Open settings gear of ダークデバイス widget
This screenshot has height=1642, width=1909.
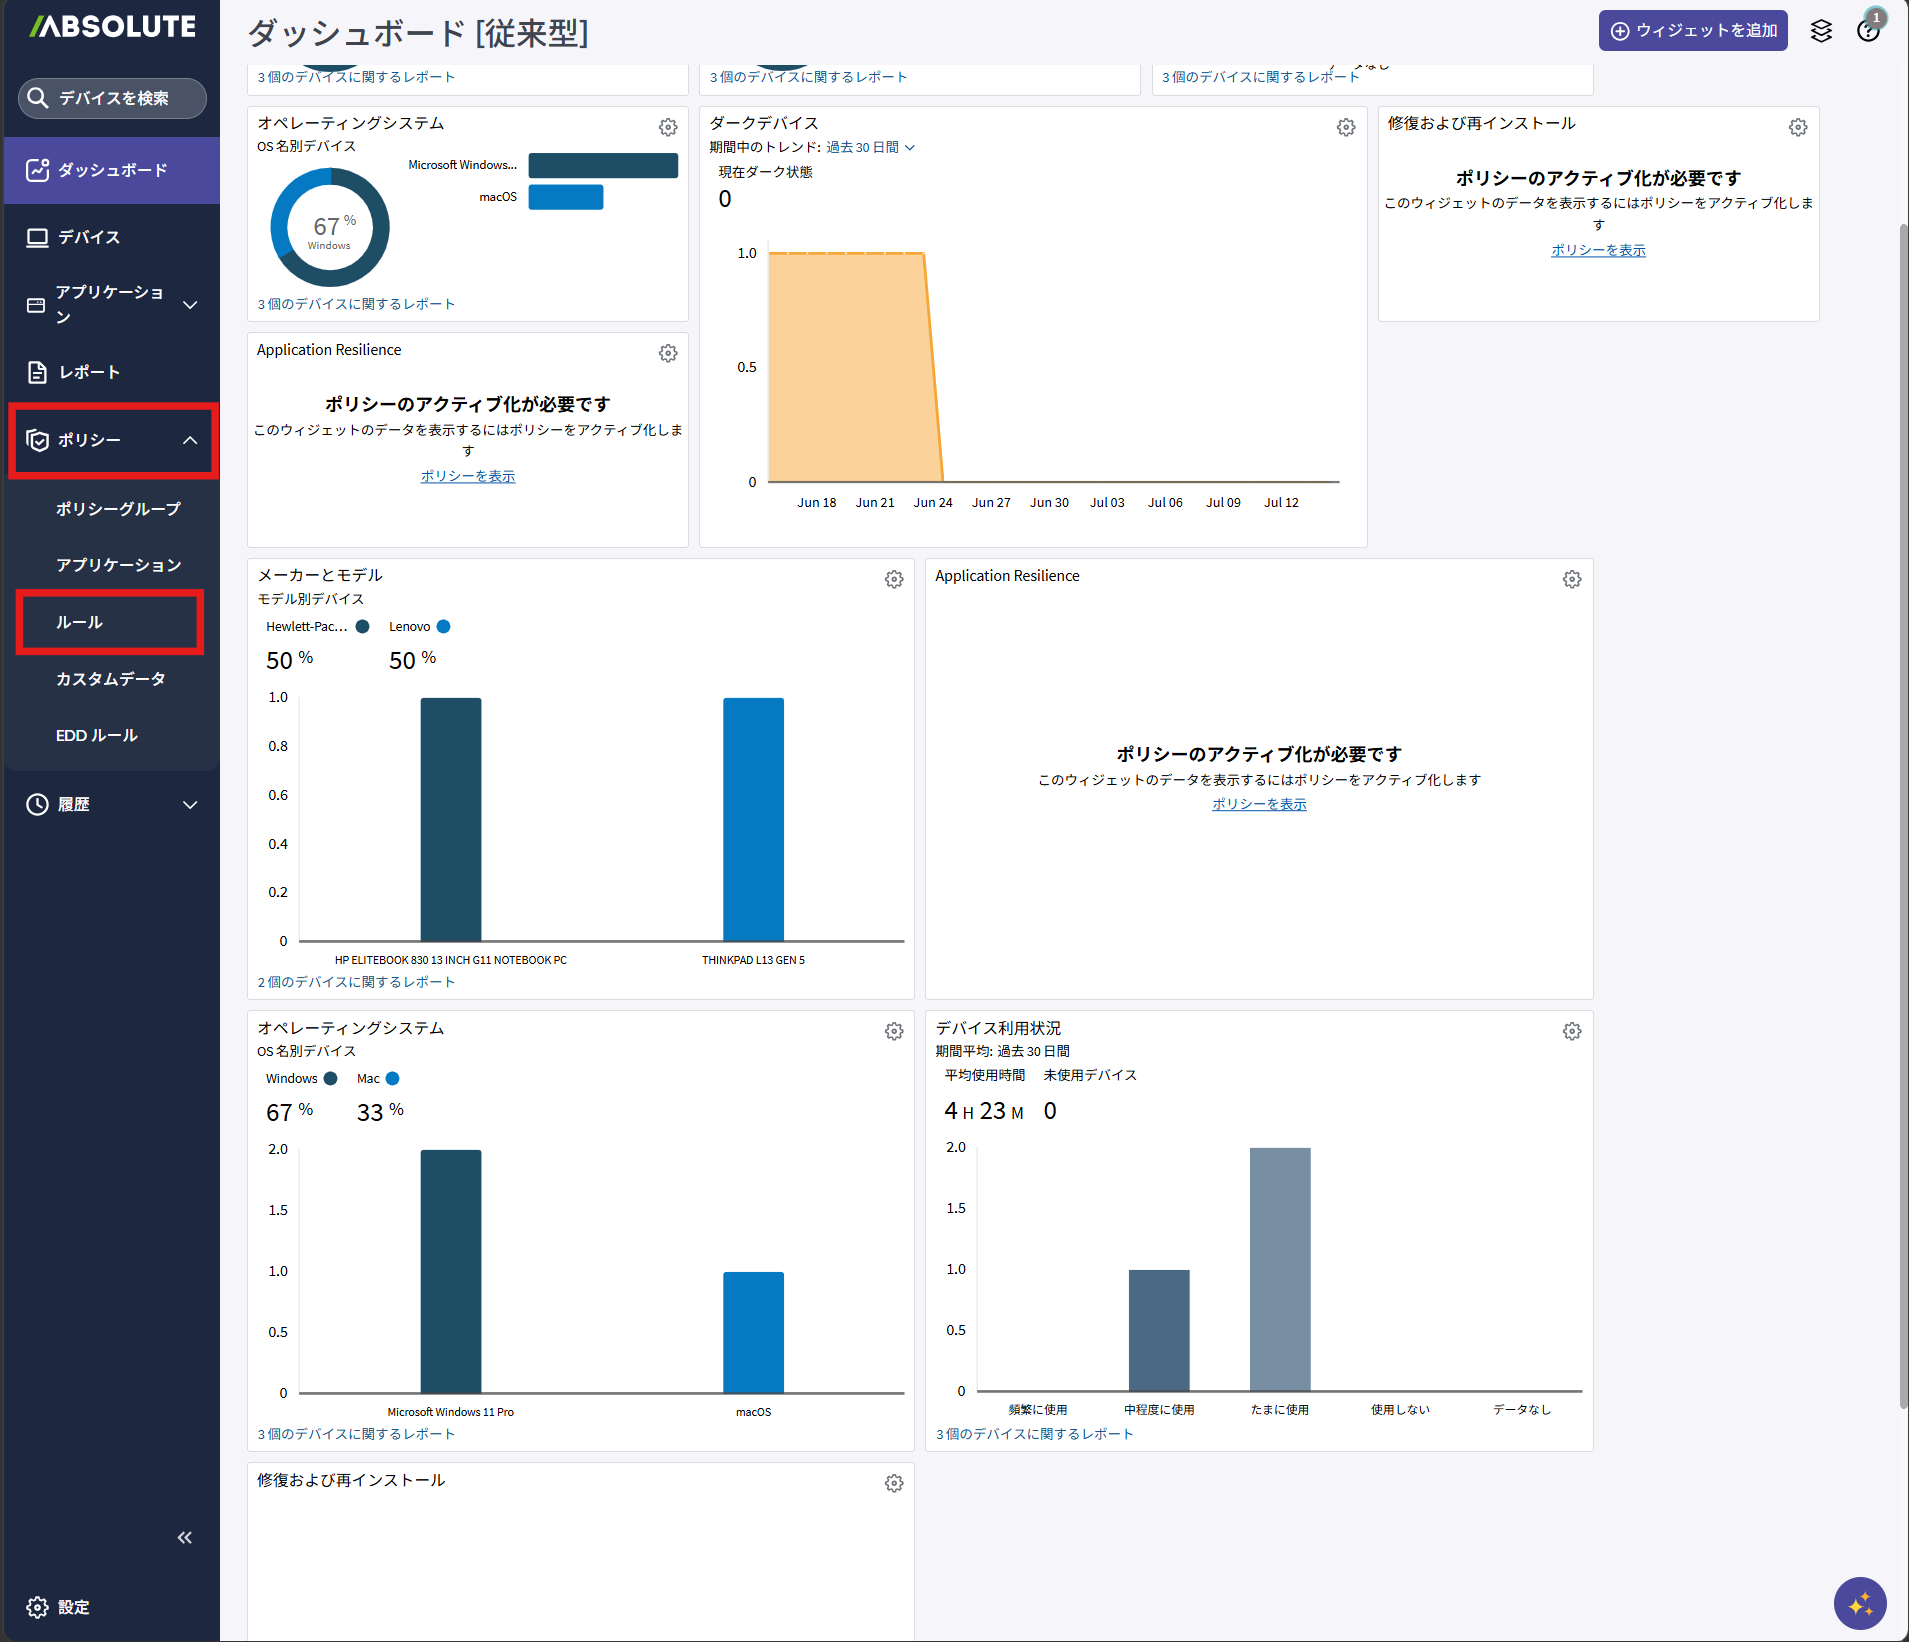click(1346, 127)
